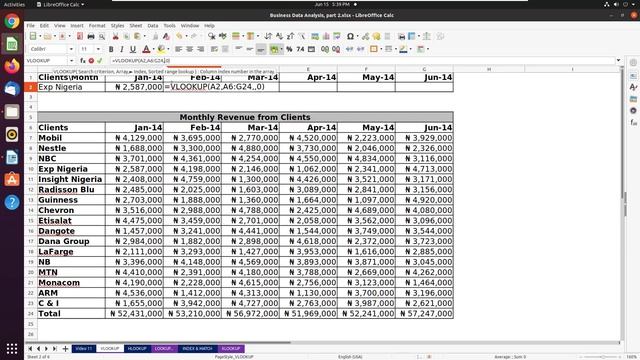Insert a chart using chart icon

tap(326, 36)
